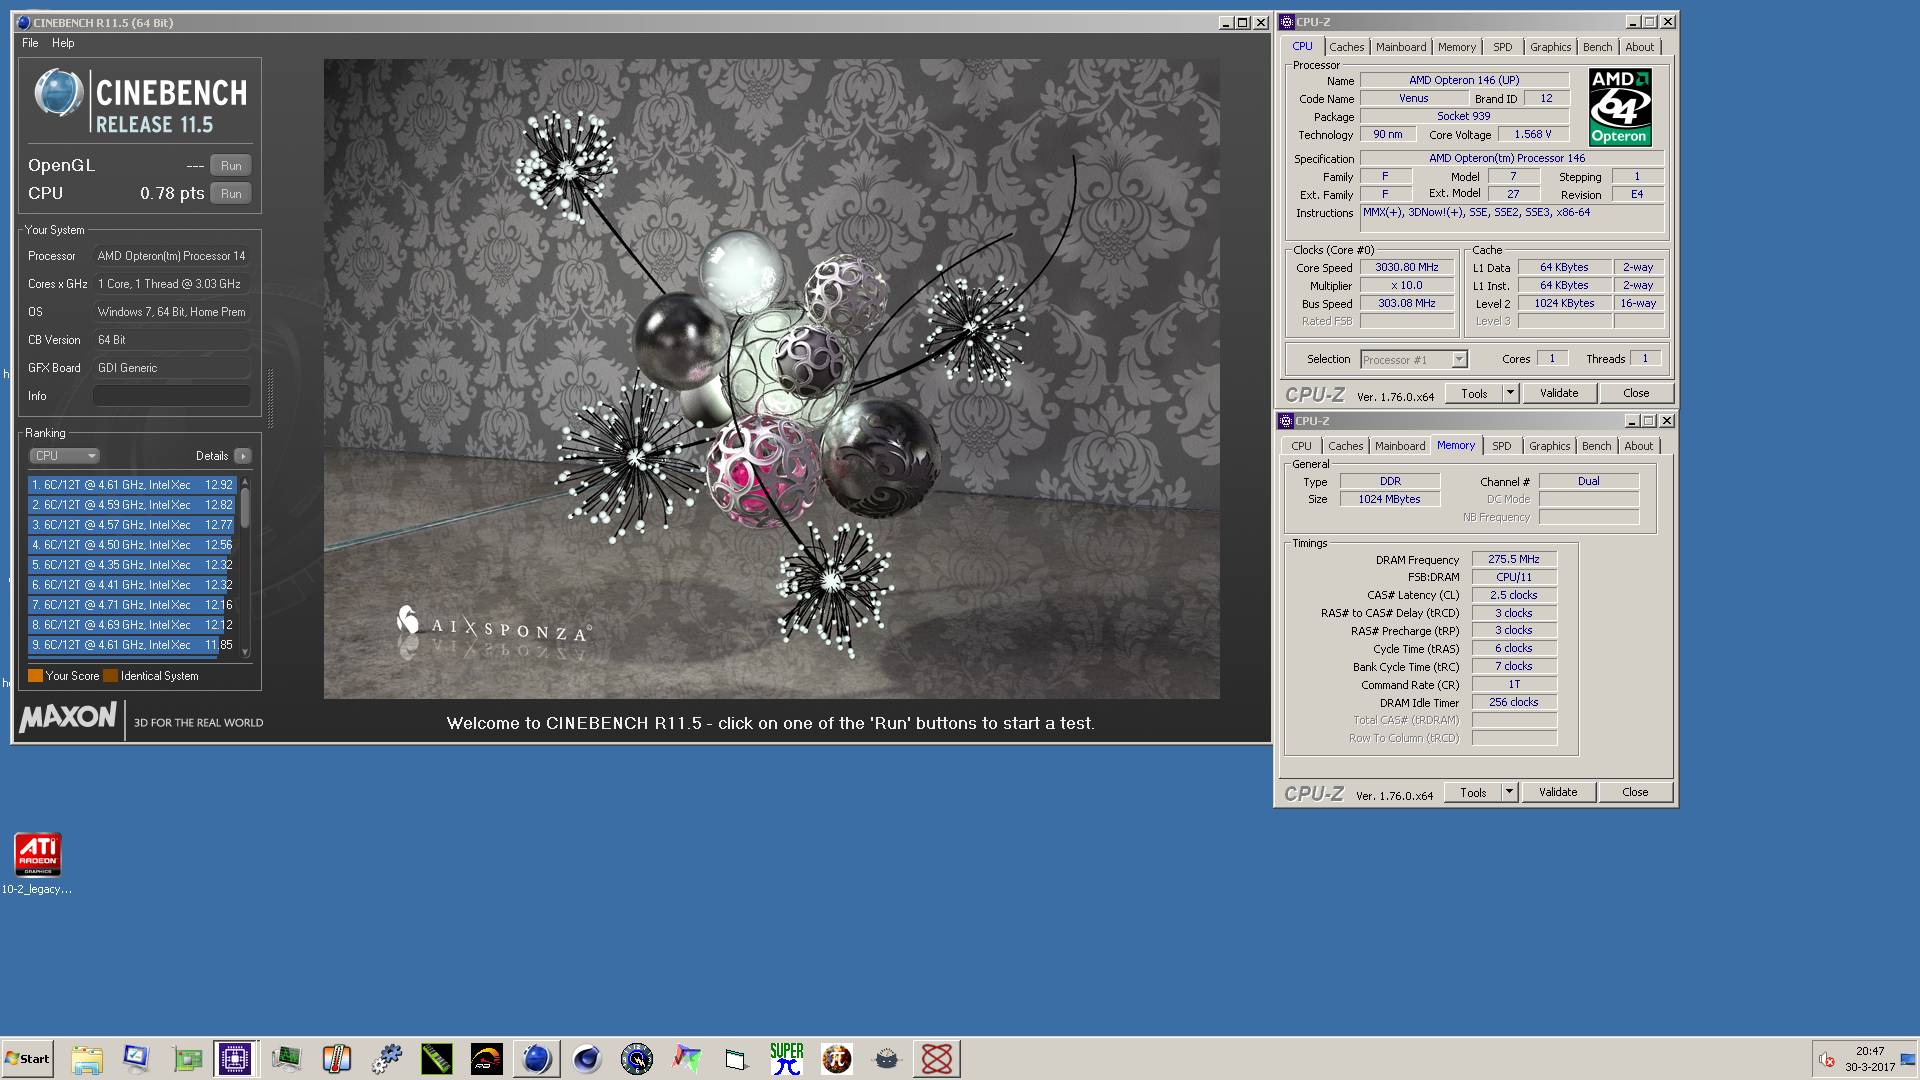Viewport: 1920px width, 1080px height.
Task: Click the CPU-Z chip icon in taskbar
Action: [235, 1059]
